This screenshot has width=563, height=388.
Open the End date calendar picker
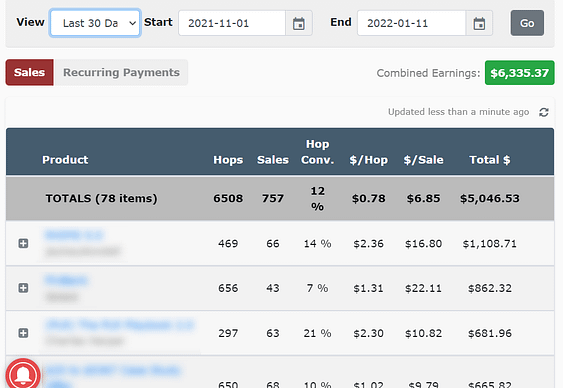[x=479, y=24]
